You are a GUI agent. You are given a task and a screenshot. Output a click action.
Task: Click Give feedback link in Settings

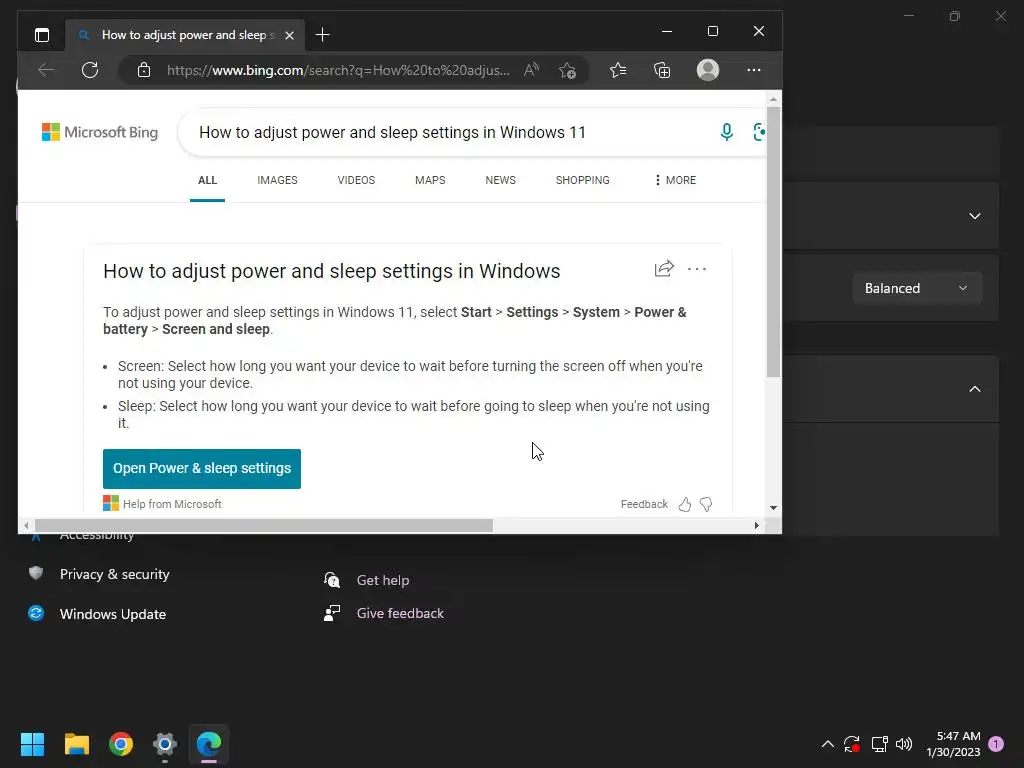click(400, 613)
